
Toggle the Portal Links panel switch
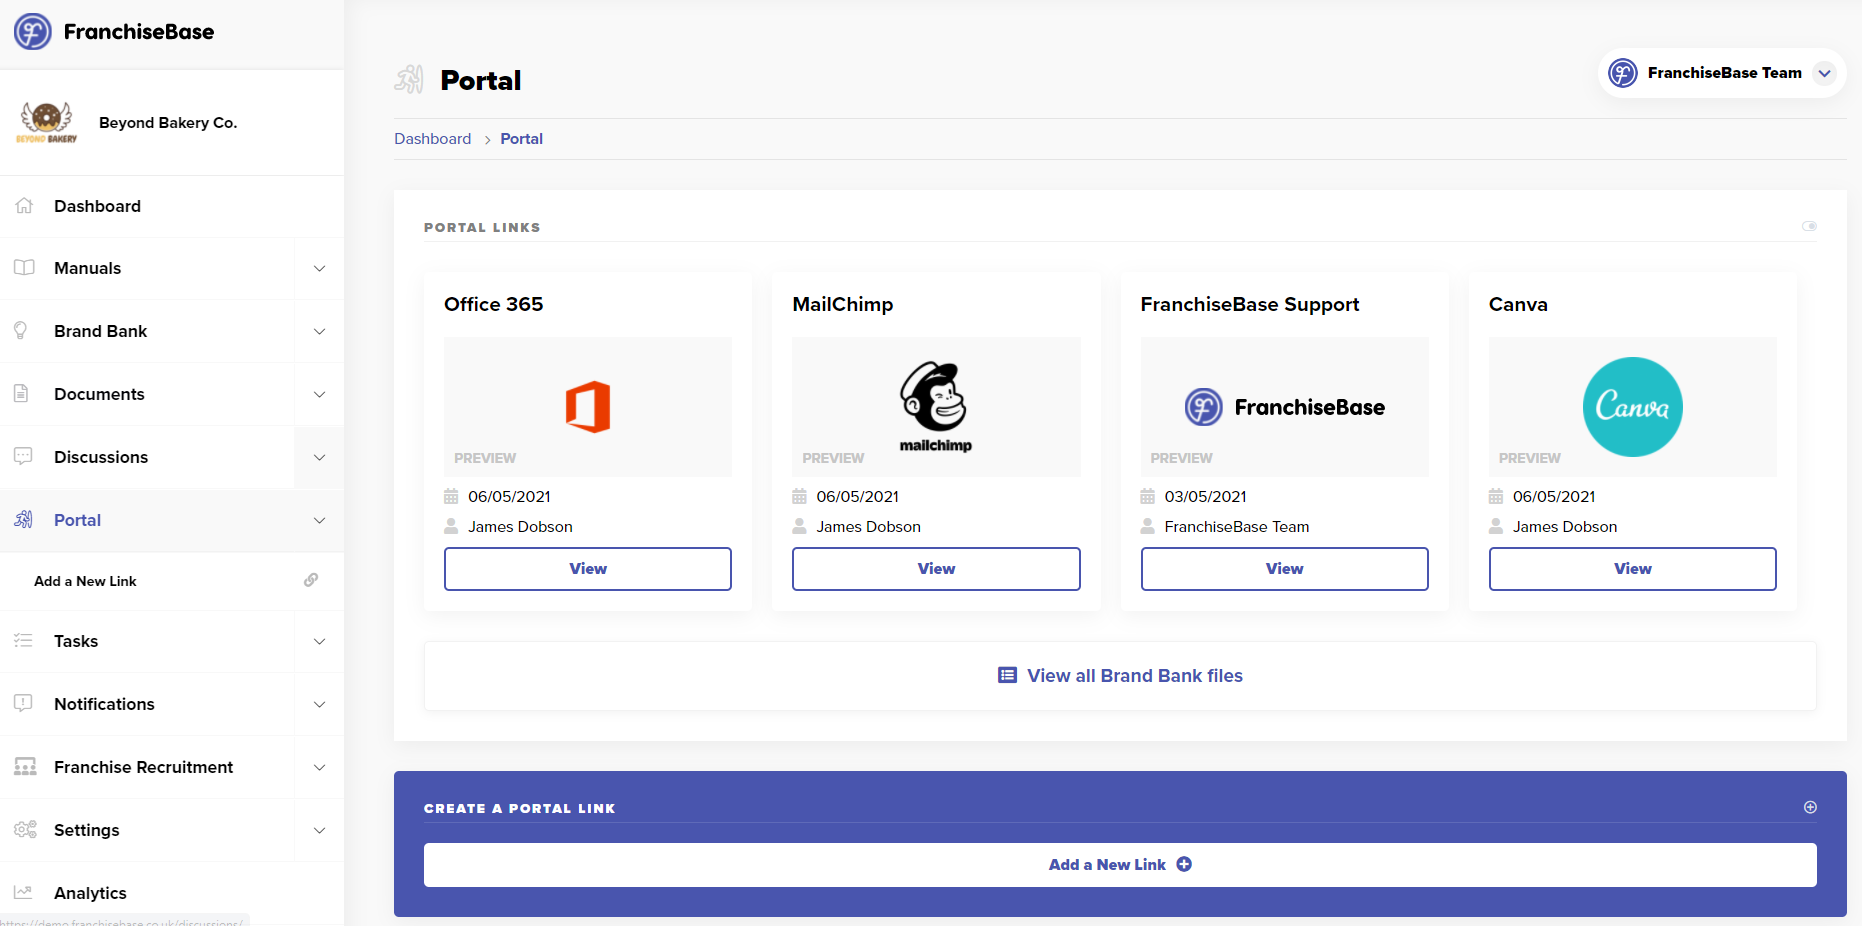tap(1809, 226)
